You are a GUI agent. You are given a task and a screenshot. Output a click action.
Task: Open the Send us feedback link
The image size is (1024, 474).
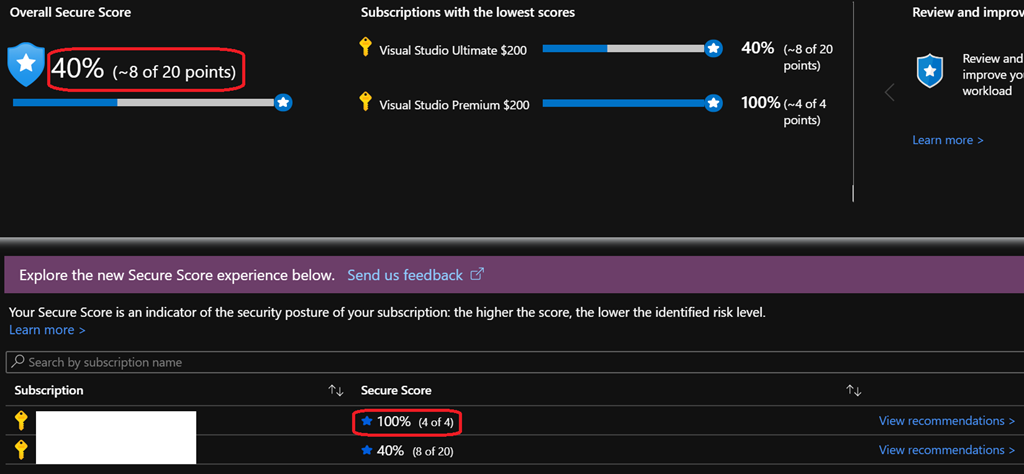tap(404, 275)
